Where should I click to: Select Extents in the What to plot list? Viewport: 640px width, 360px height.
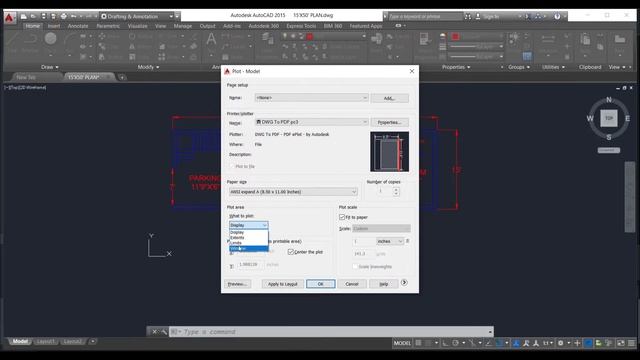(x=249, y=238)
